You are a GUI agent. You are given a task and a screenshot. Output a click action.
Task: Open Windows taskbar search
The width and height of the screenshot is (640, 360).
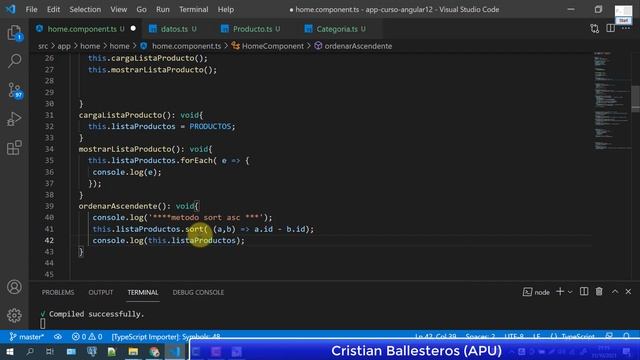(30, 351)
